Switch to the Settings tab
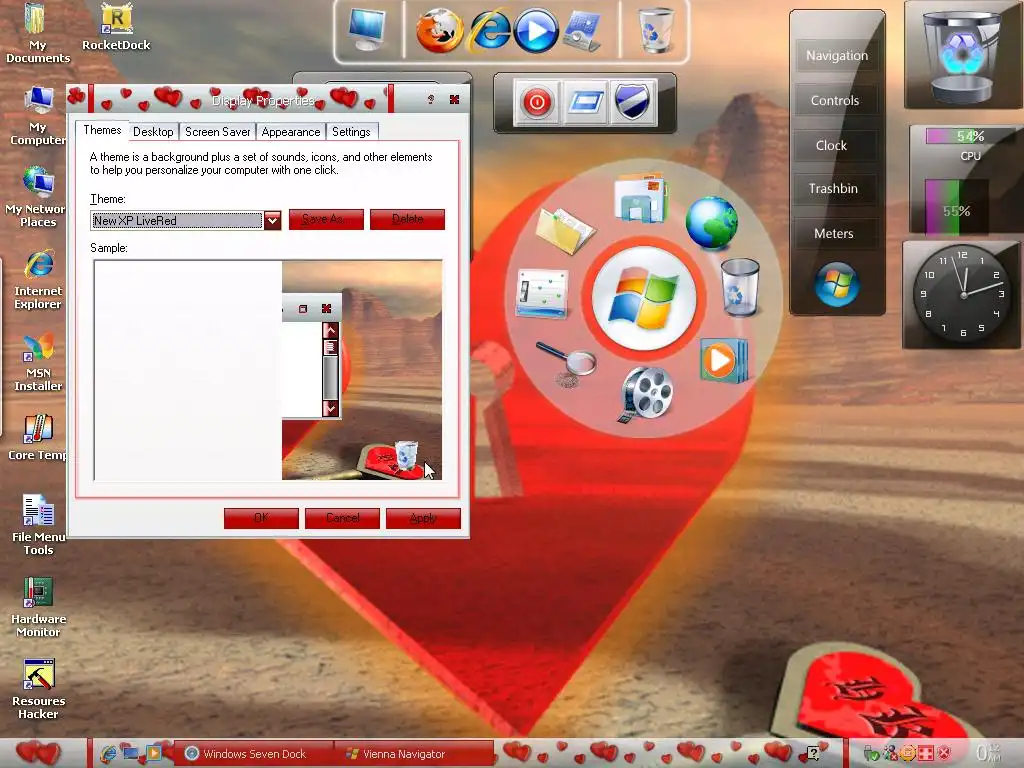The image size is (1024, 768). click(351, 132)
